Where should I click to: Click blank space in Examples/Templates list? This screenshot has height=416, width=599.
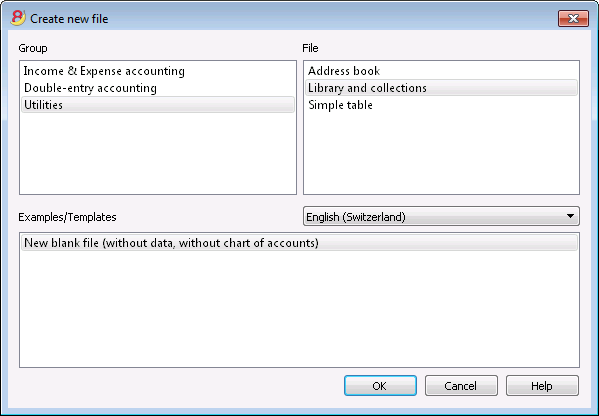click(x=299, y=309)
